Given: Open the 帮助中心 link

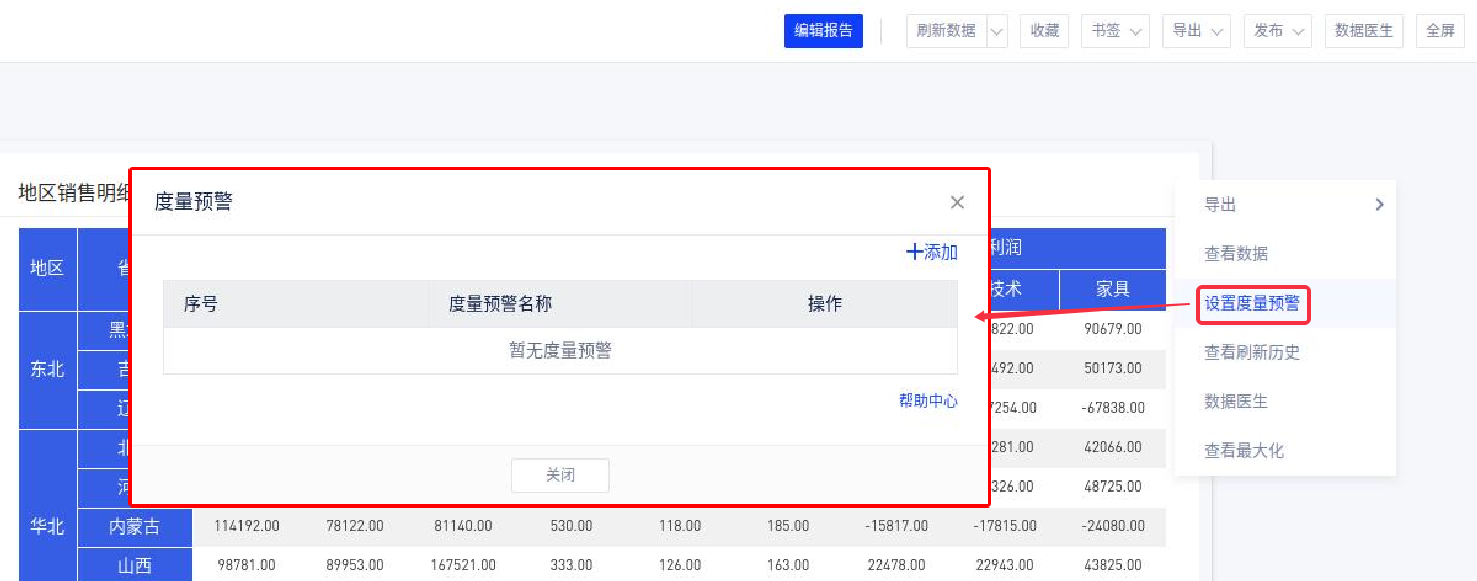Looking at the screenshot, I should pos(928,401).
